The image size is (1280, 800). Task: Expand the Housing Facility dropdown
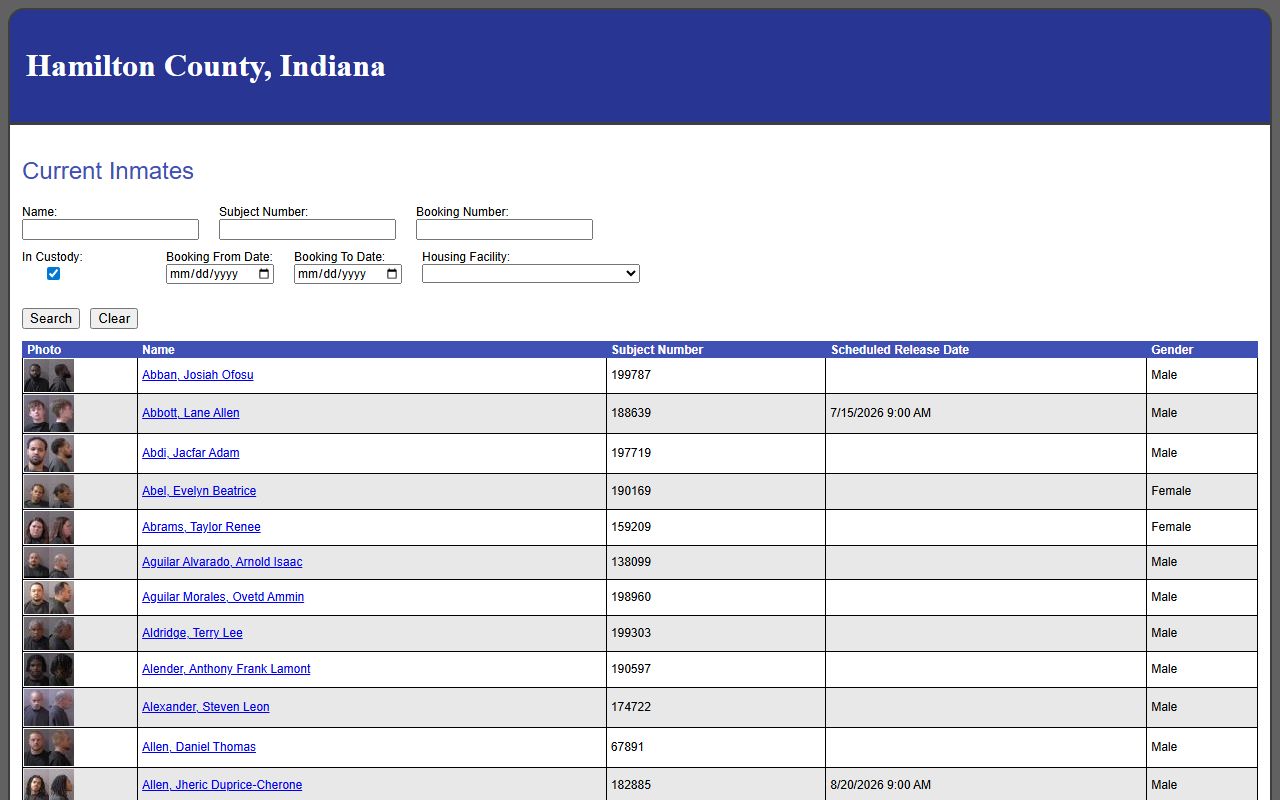[x=531, y=274]
